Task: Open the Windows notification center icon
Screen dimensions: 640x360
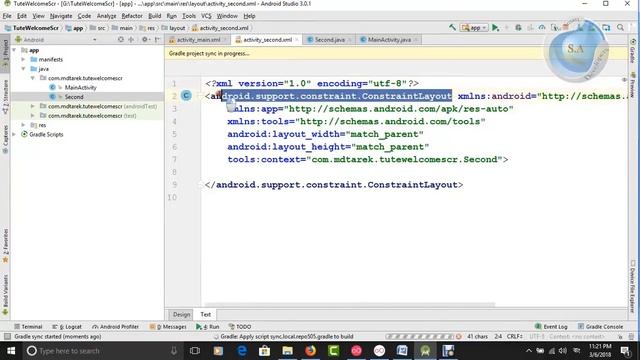Action: point(625,351)
